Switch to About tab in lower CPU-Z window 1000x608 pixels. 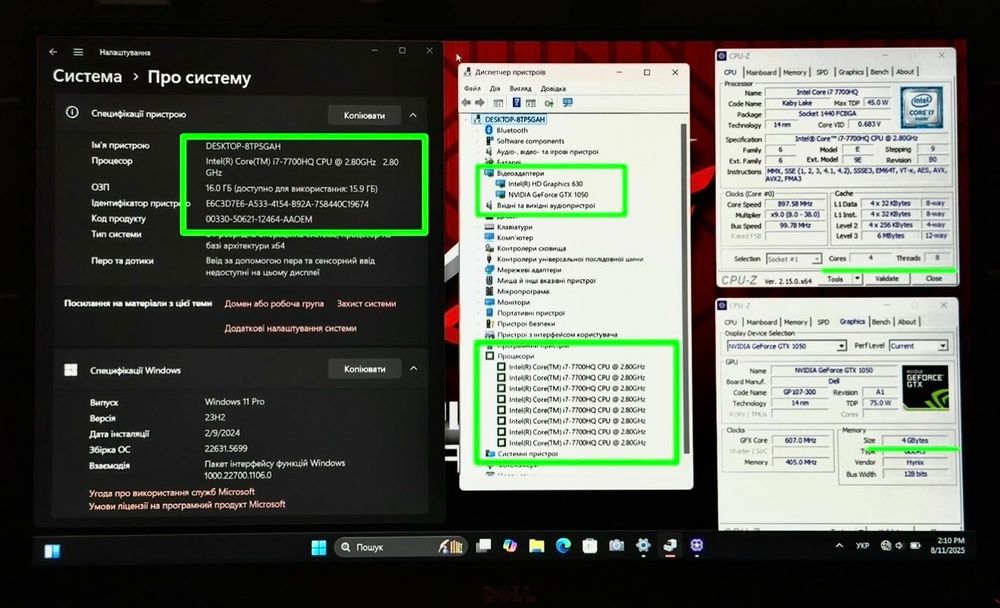pyautogui.click(x=907, y=322)
